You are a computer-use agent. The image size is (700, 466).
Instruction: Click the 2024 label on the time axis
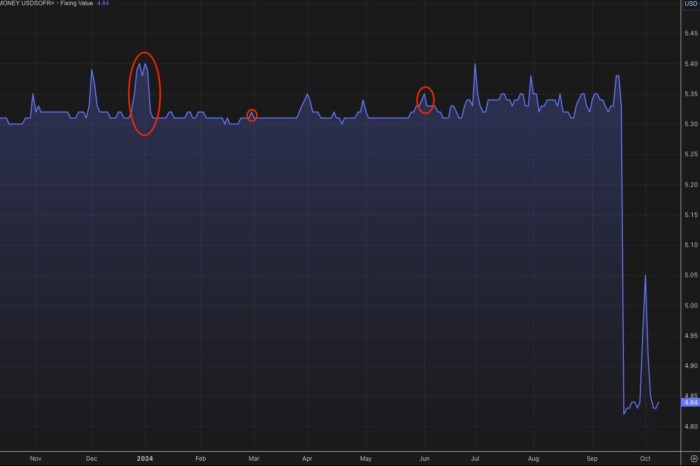144,456
